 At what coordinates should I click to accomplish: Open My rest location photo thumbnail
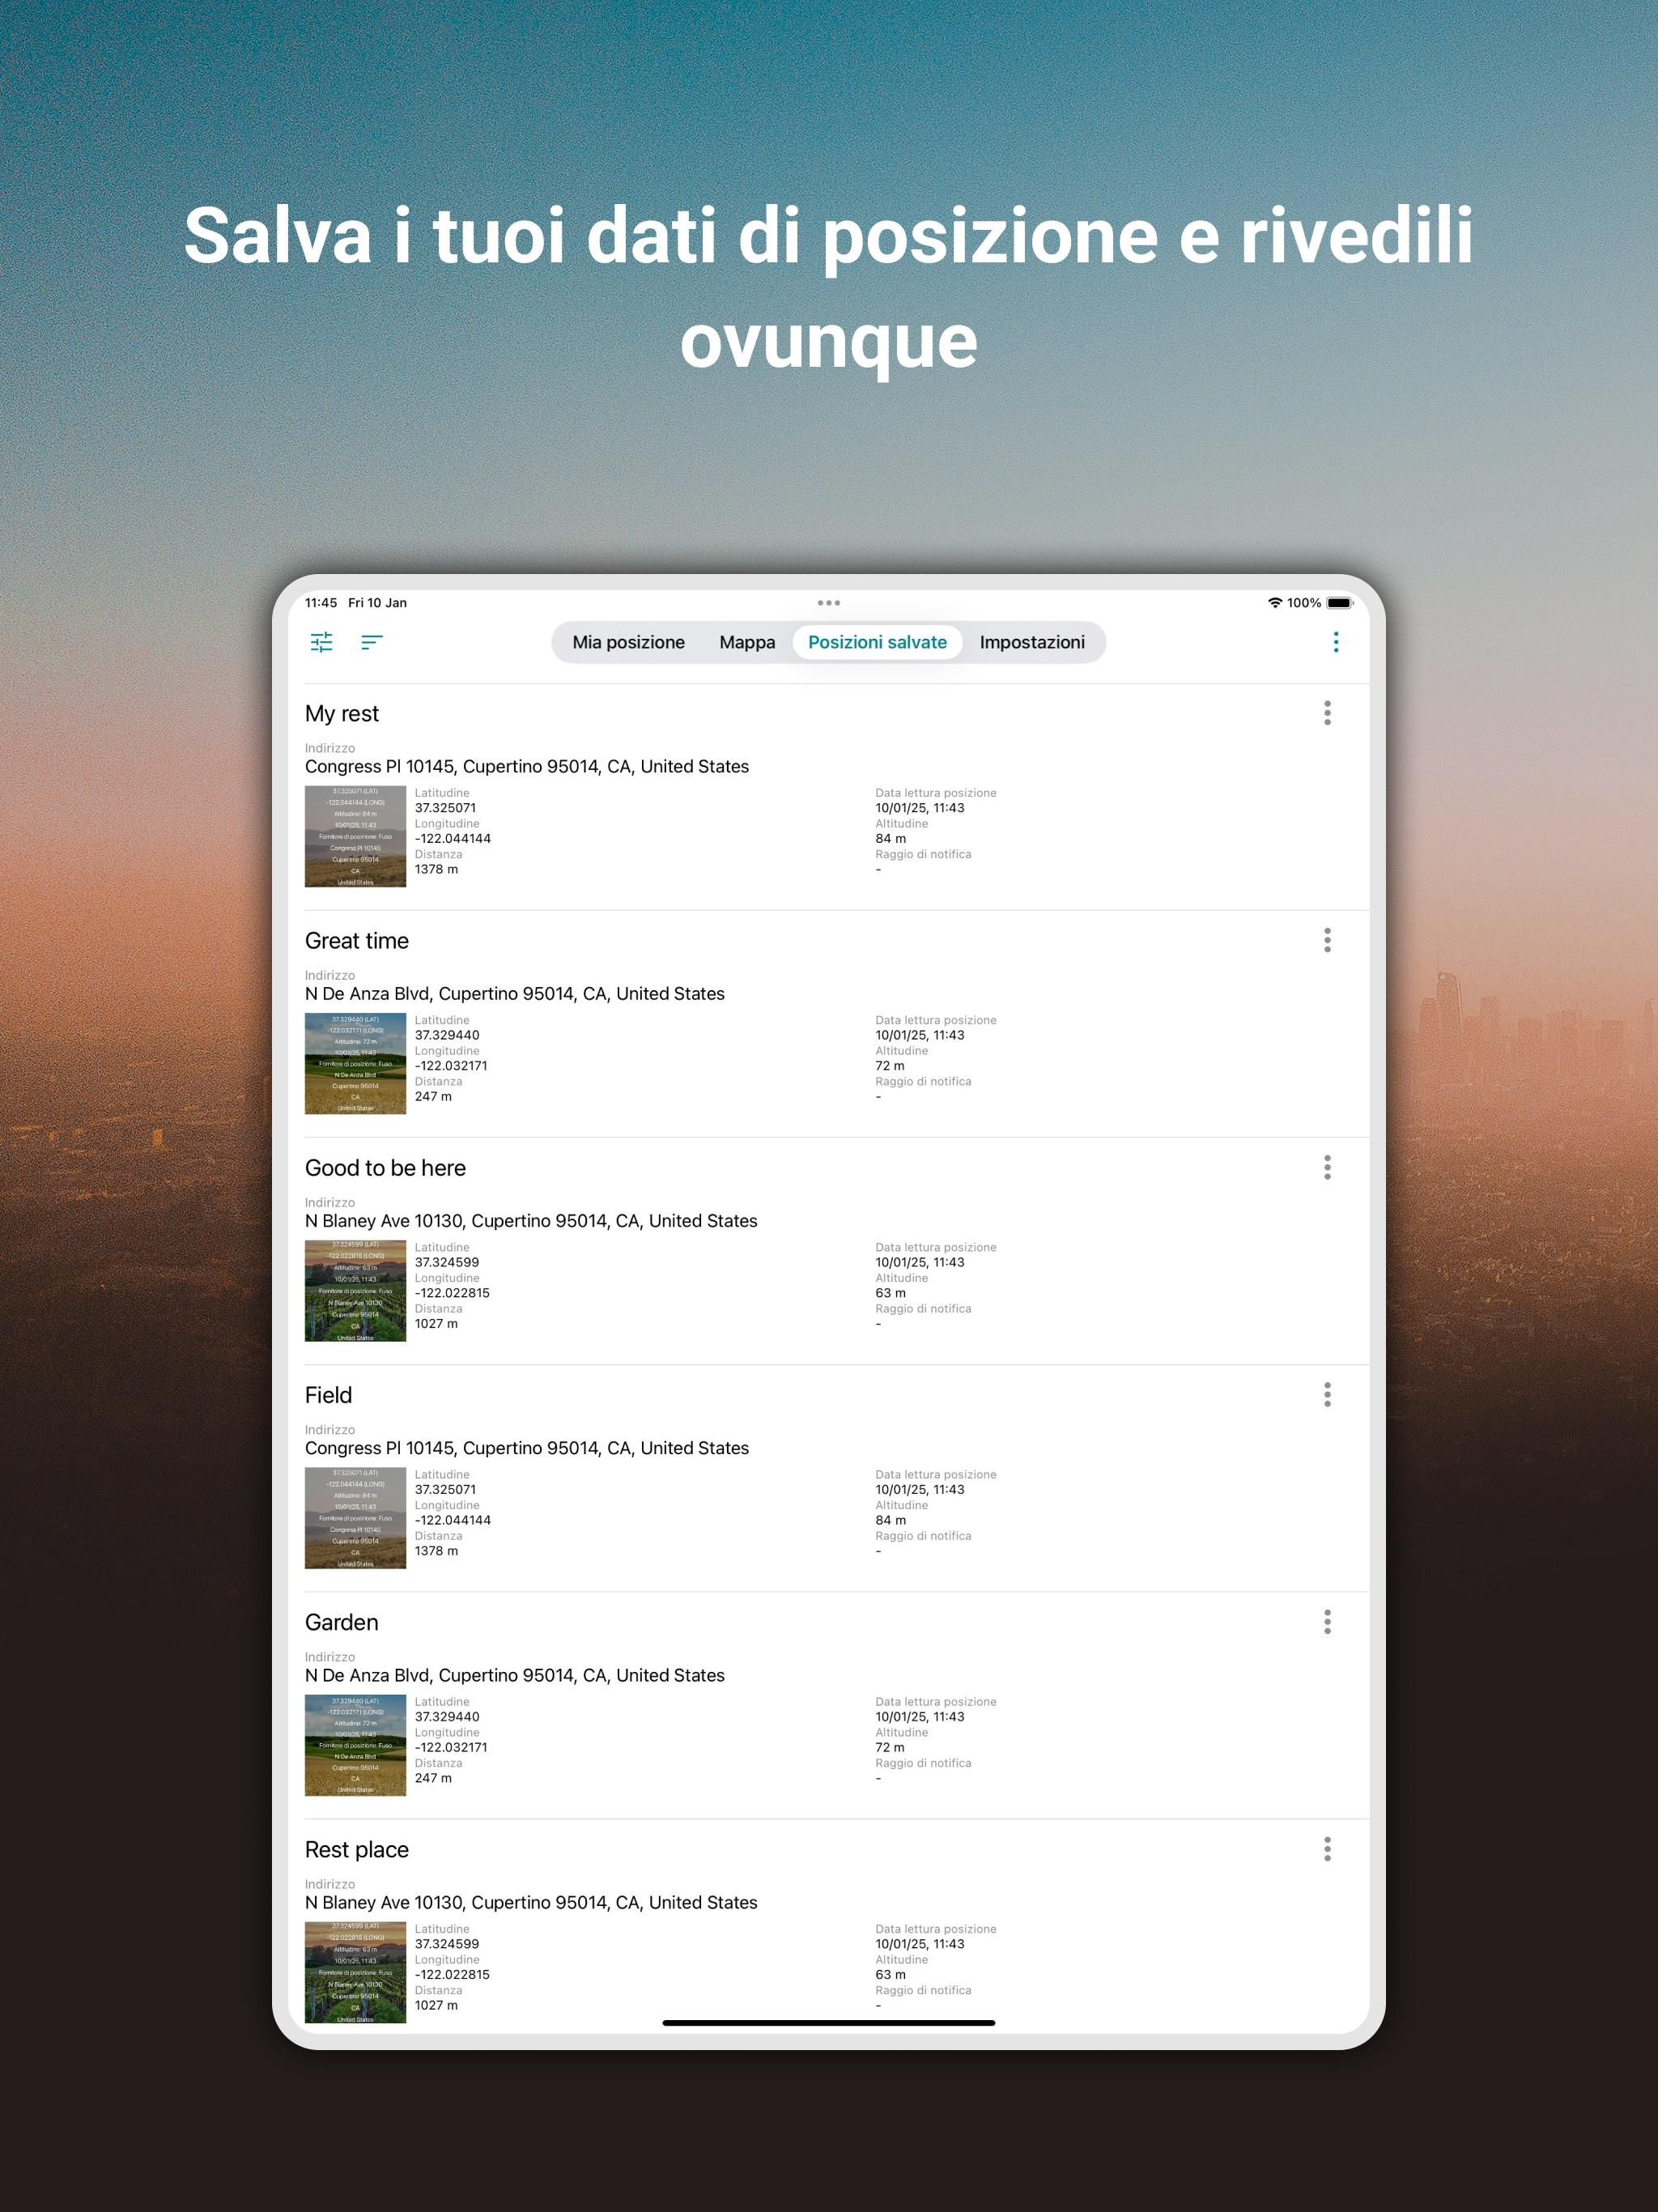(x=355, y=836)
